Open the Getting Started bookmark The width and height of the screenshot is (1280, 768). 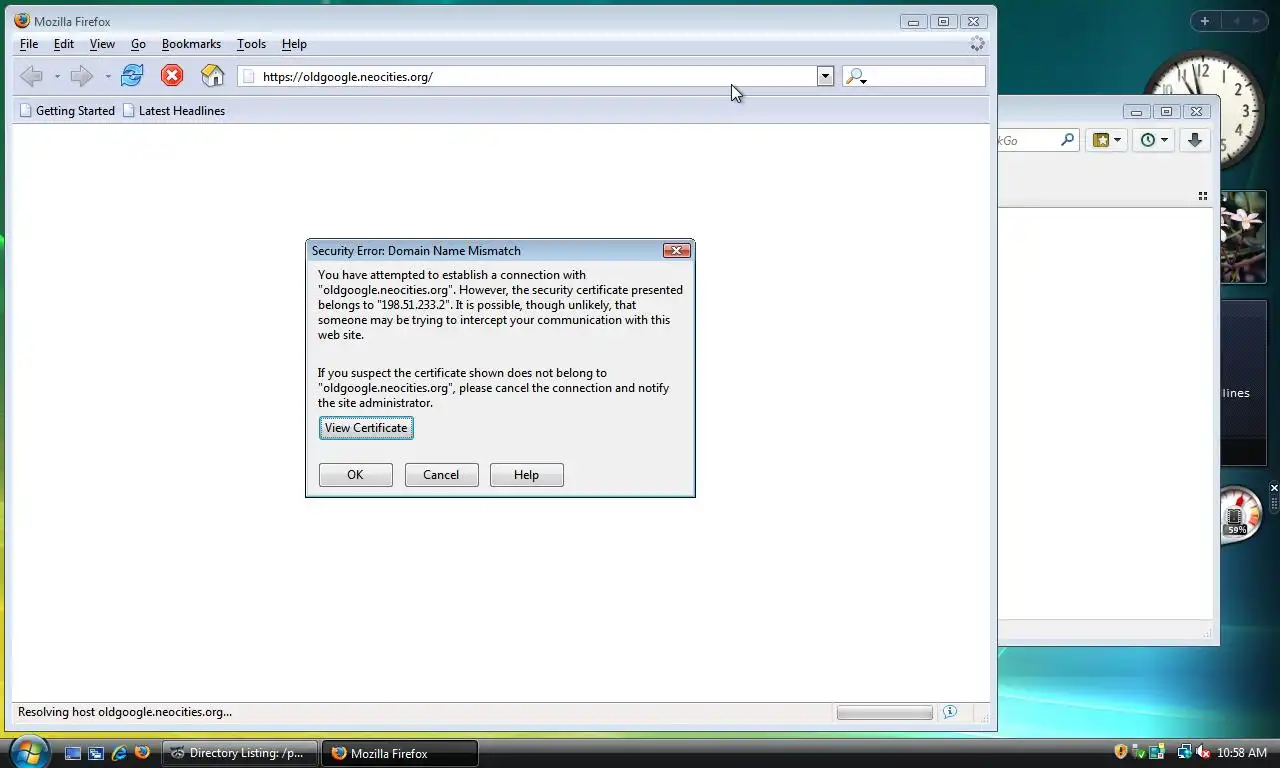click(x=67, y=111)
